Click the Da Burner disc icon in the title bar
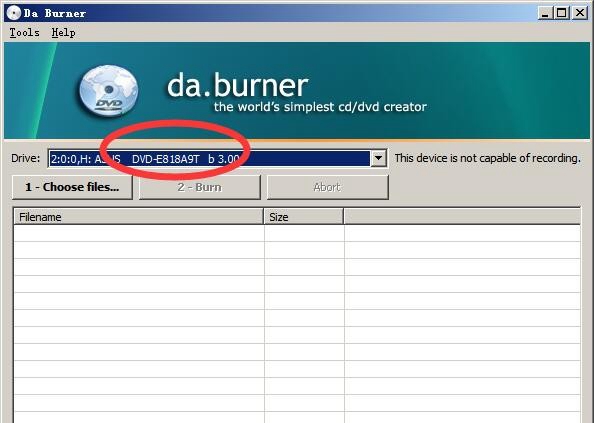Screen dimensions: 594x423 (14, 13)
